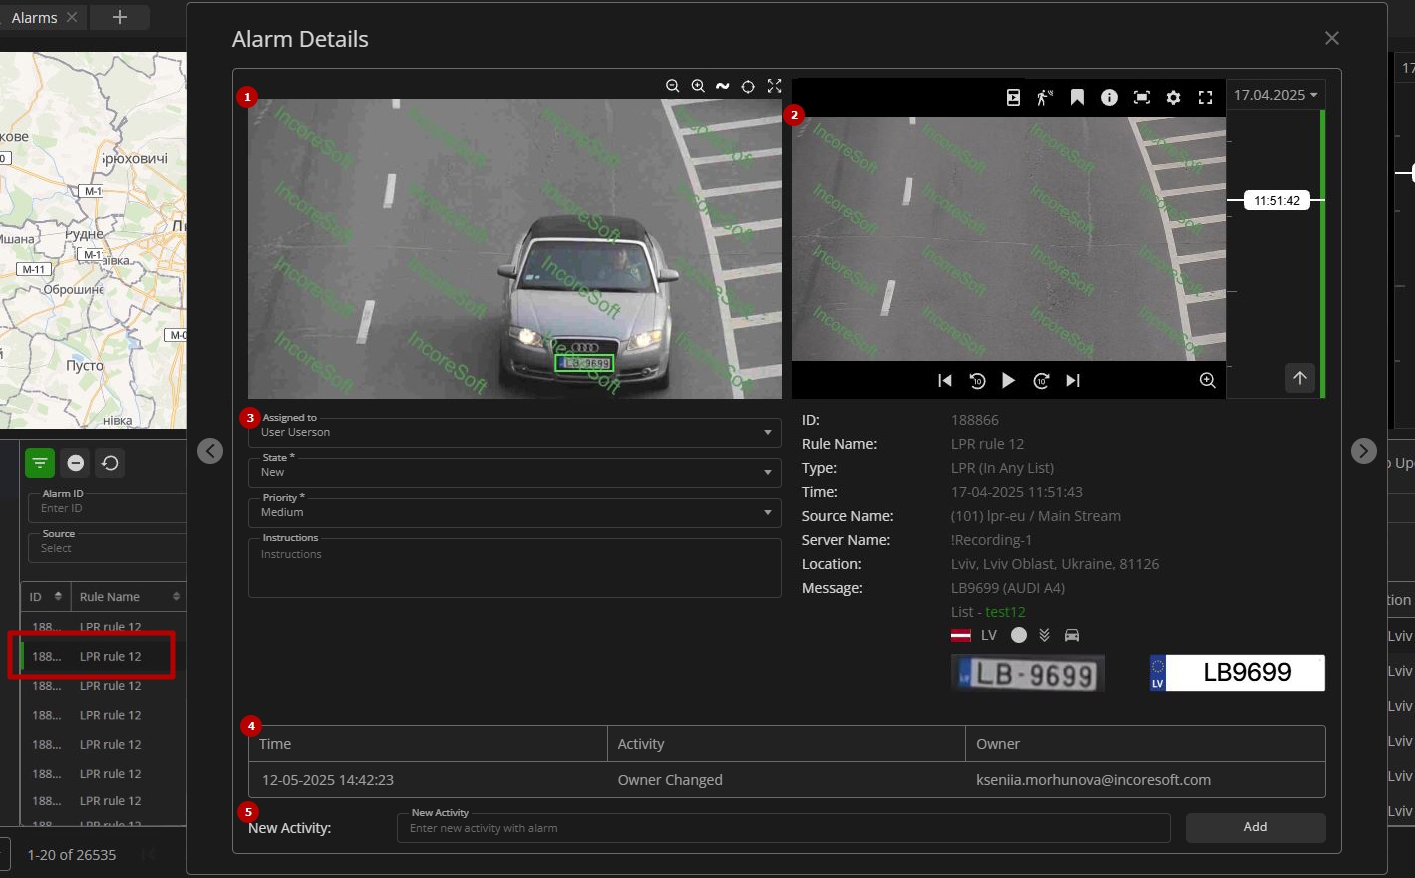Click the Instructions text area
This screenshot has height=878, width=1415.
[x=515, y=568]
